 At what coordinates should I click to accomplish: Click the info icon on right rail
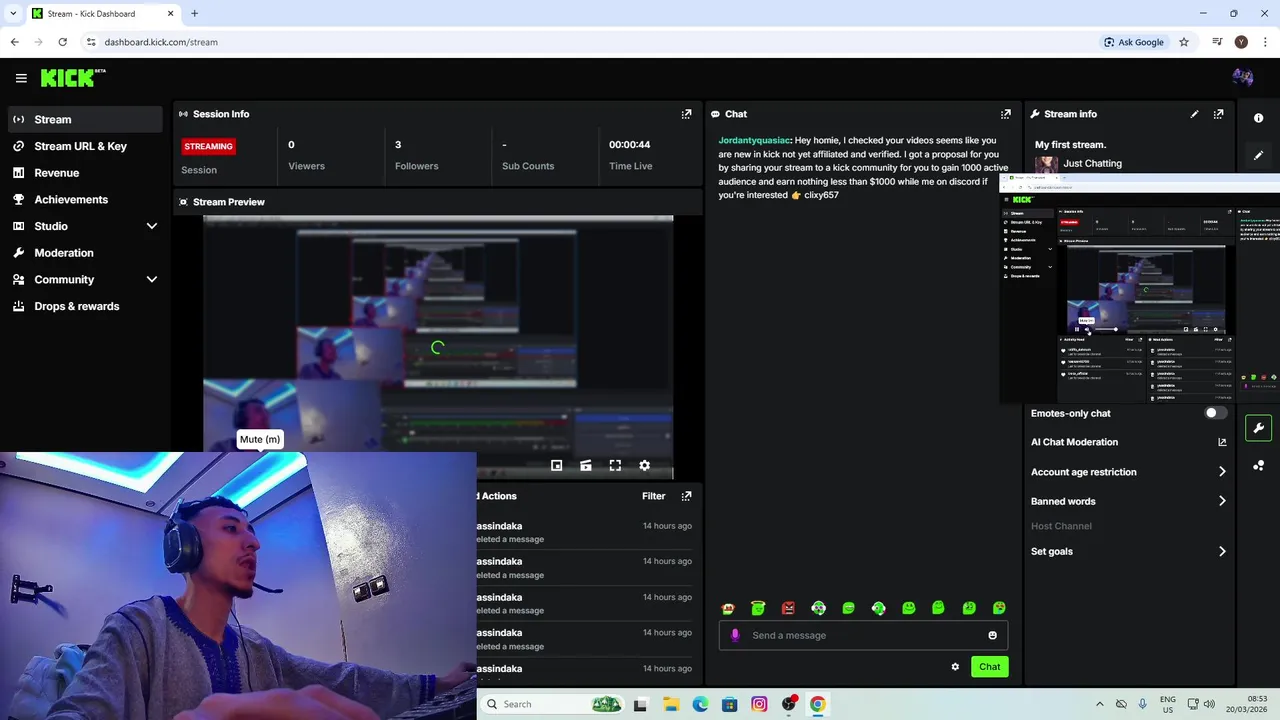tap(1258, 118)
